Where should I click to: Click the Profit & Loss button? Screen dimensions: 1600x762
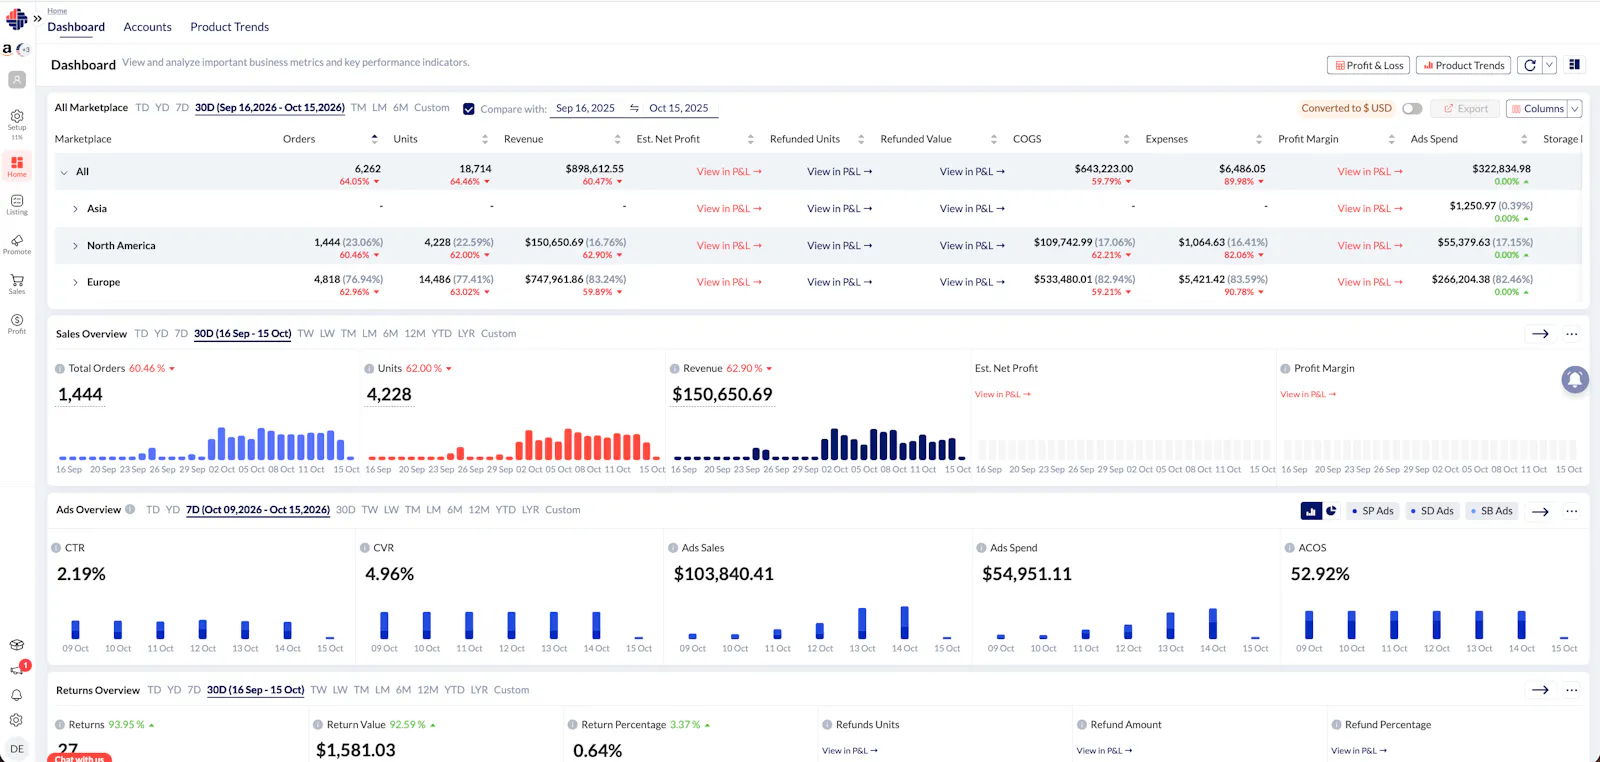click(1369, 65)
